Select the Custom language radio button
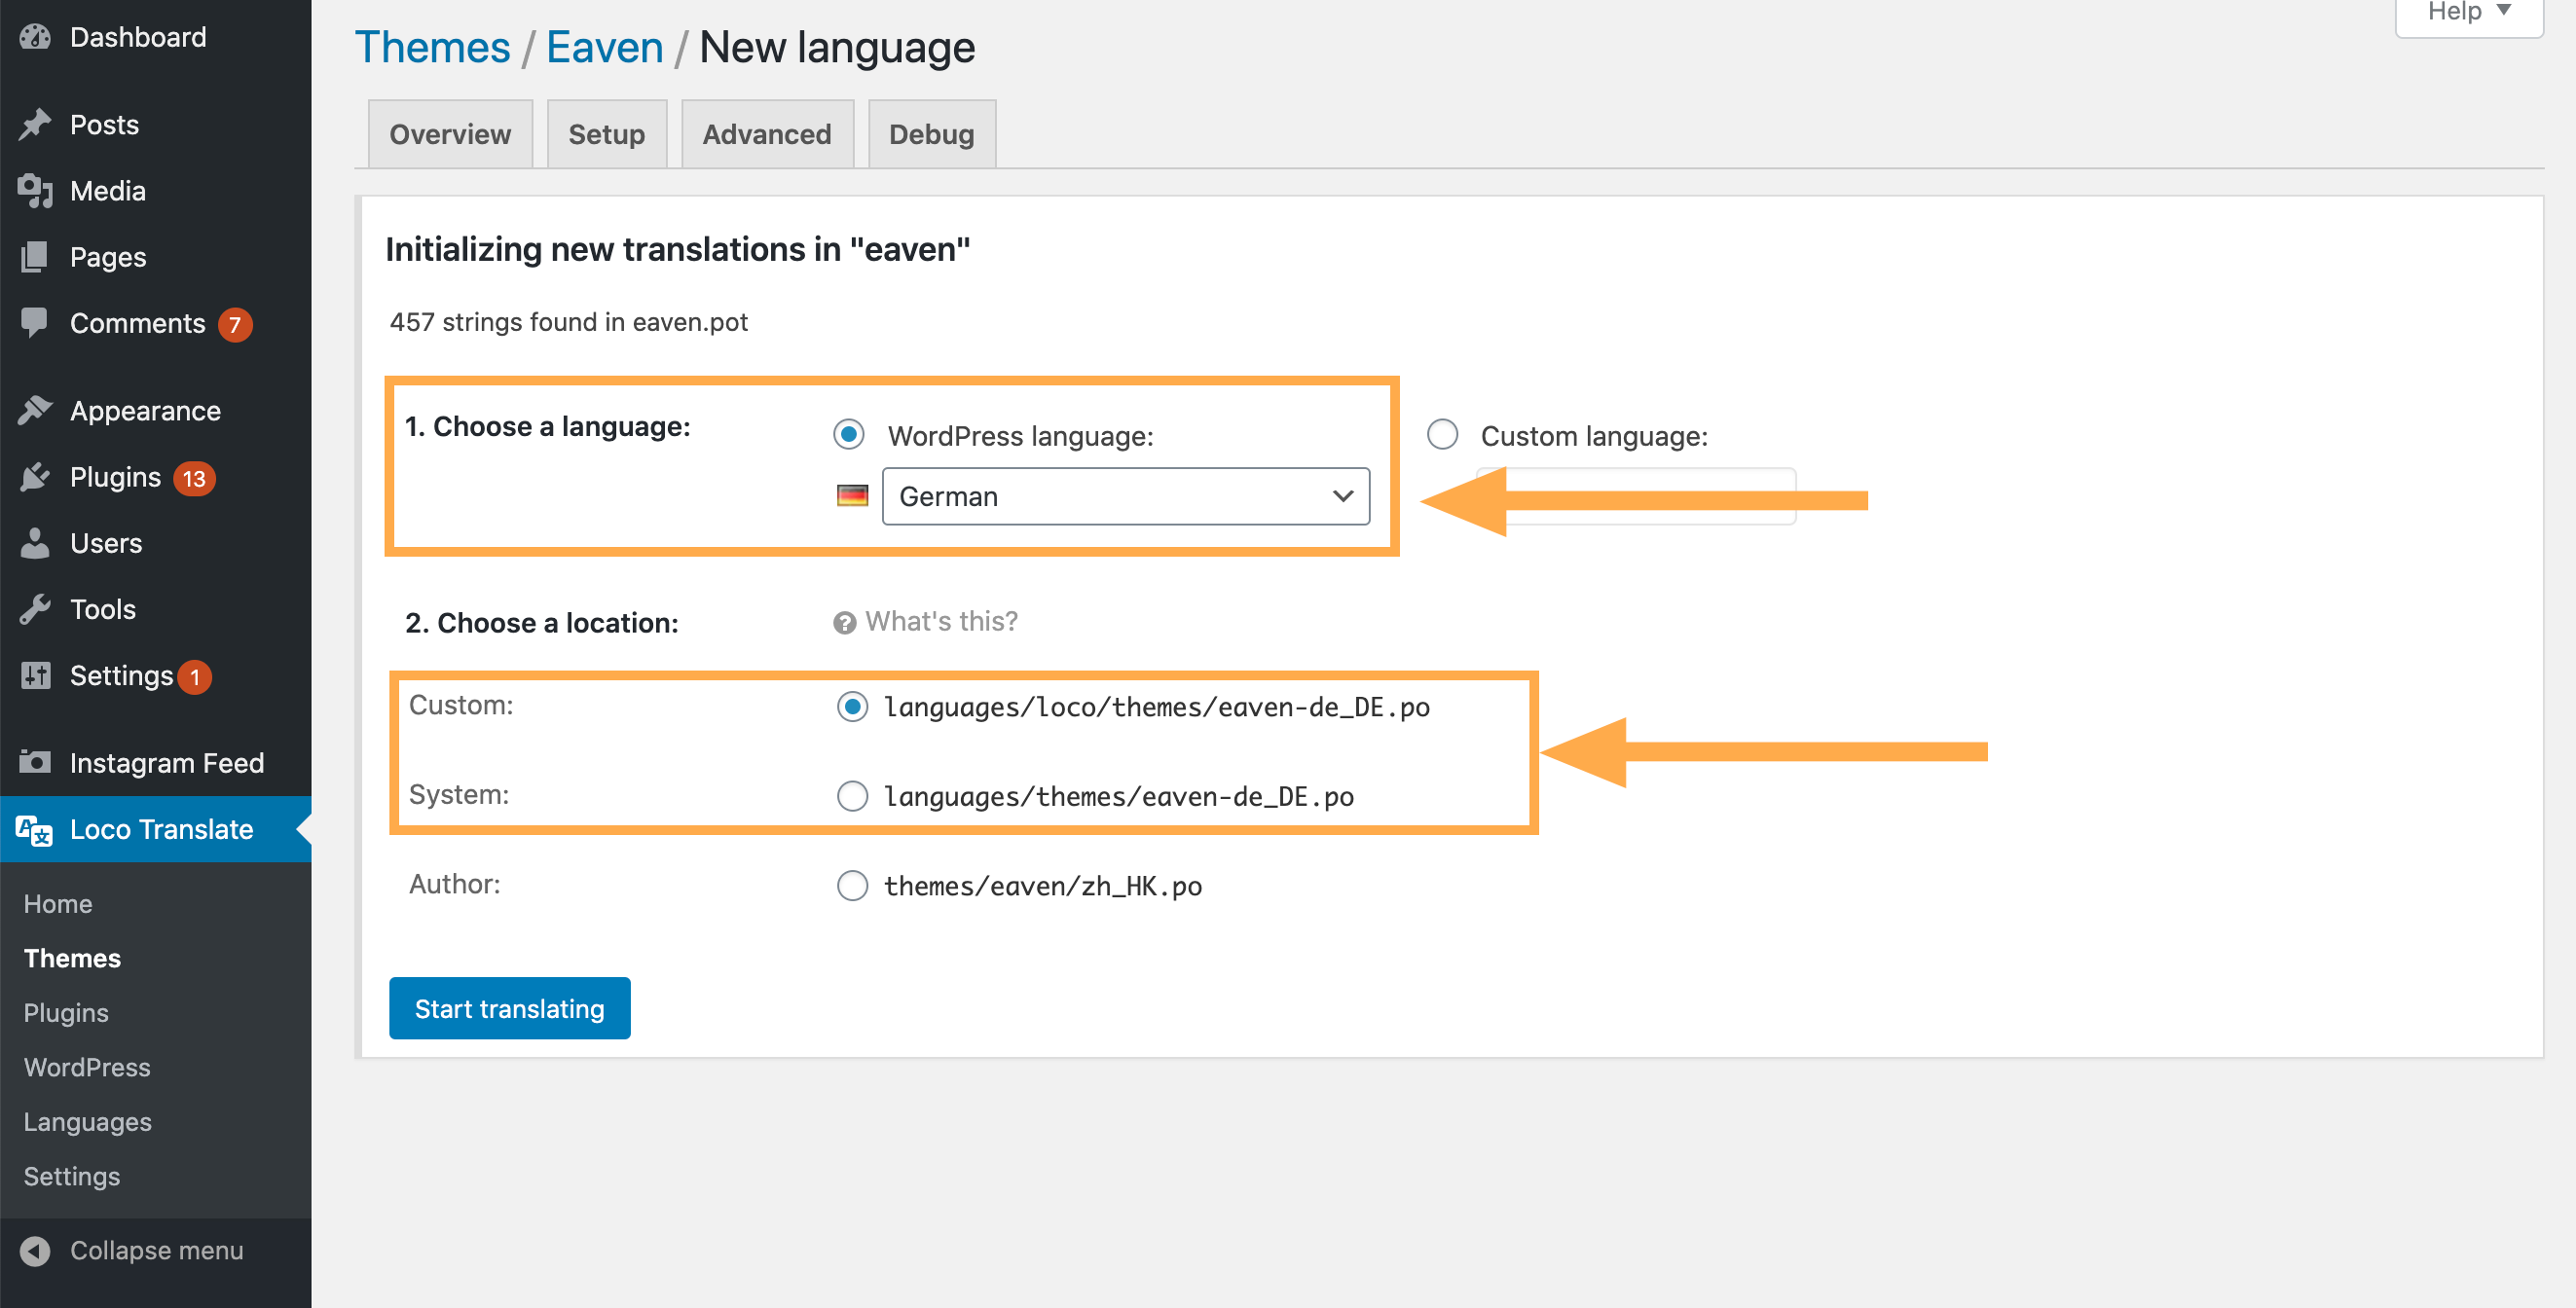This screenshot has width=2576, height=1308. pos(1442,434)
